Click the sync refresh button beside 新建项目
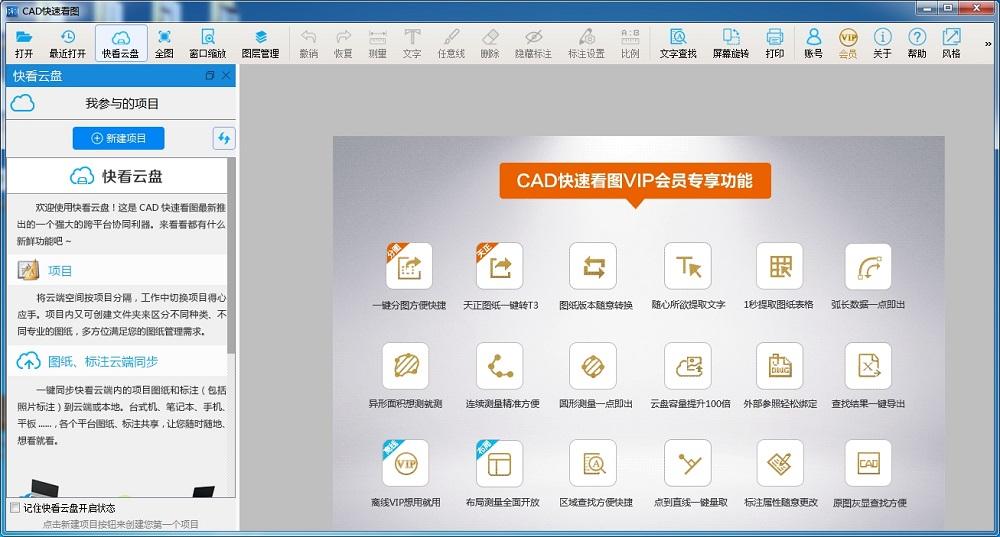Image resolution: width=1000 pixels, height=537 pixels. 224,138
